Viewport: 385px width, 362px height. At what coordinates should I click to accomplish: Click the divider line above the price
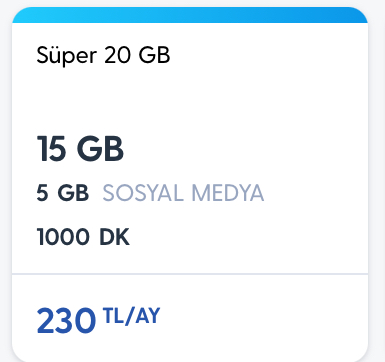click(190, 274)
